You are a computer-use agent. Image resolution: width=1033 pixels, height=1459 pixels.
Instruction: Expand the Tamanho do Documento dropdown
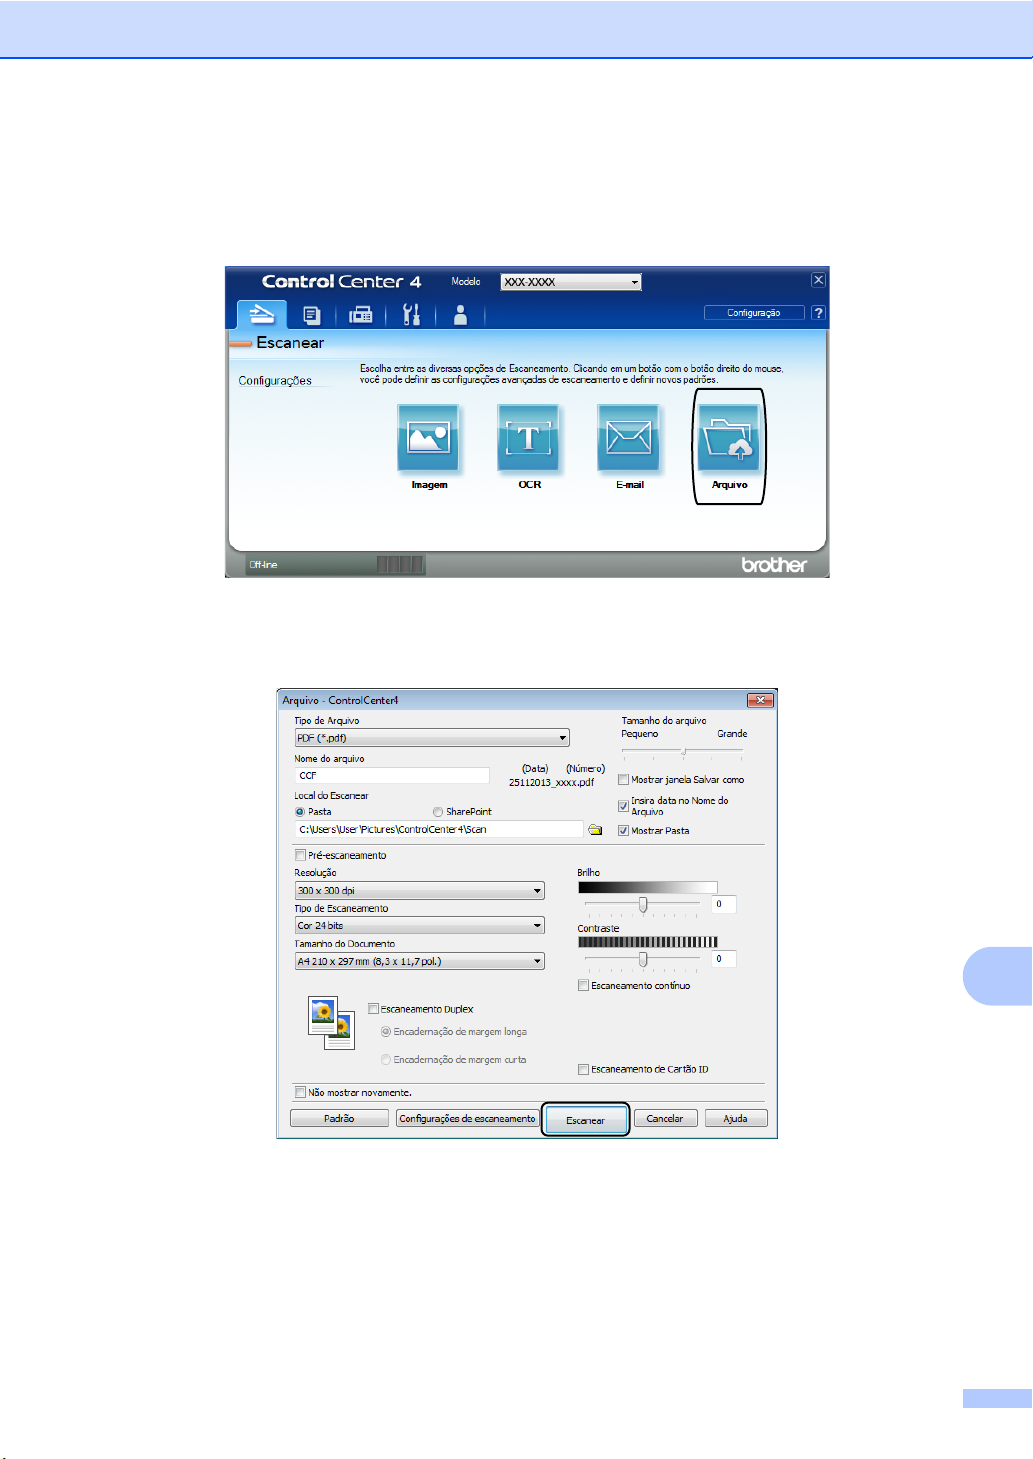pos(420,961)
